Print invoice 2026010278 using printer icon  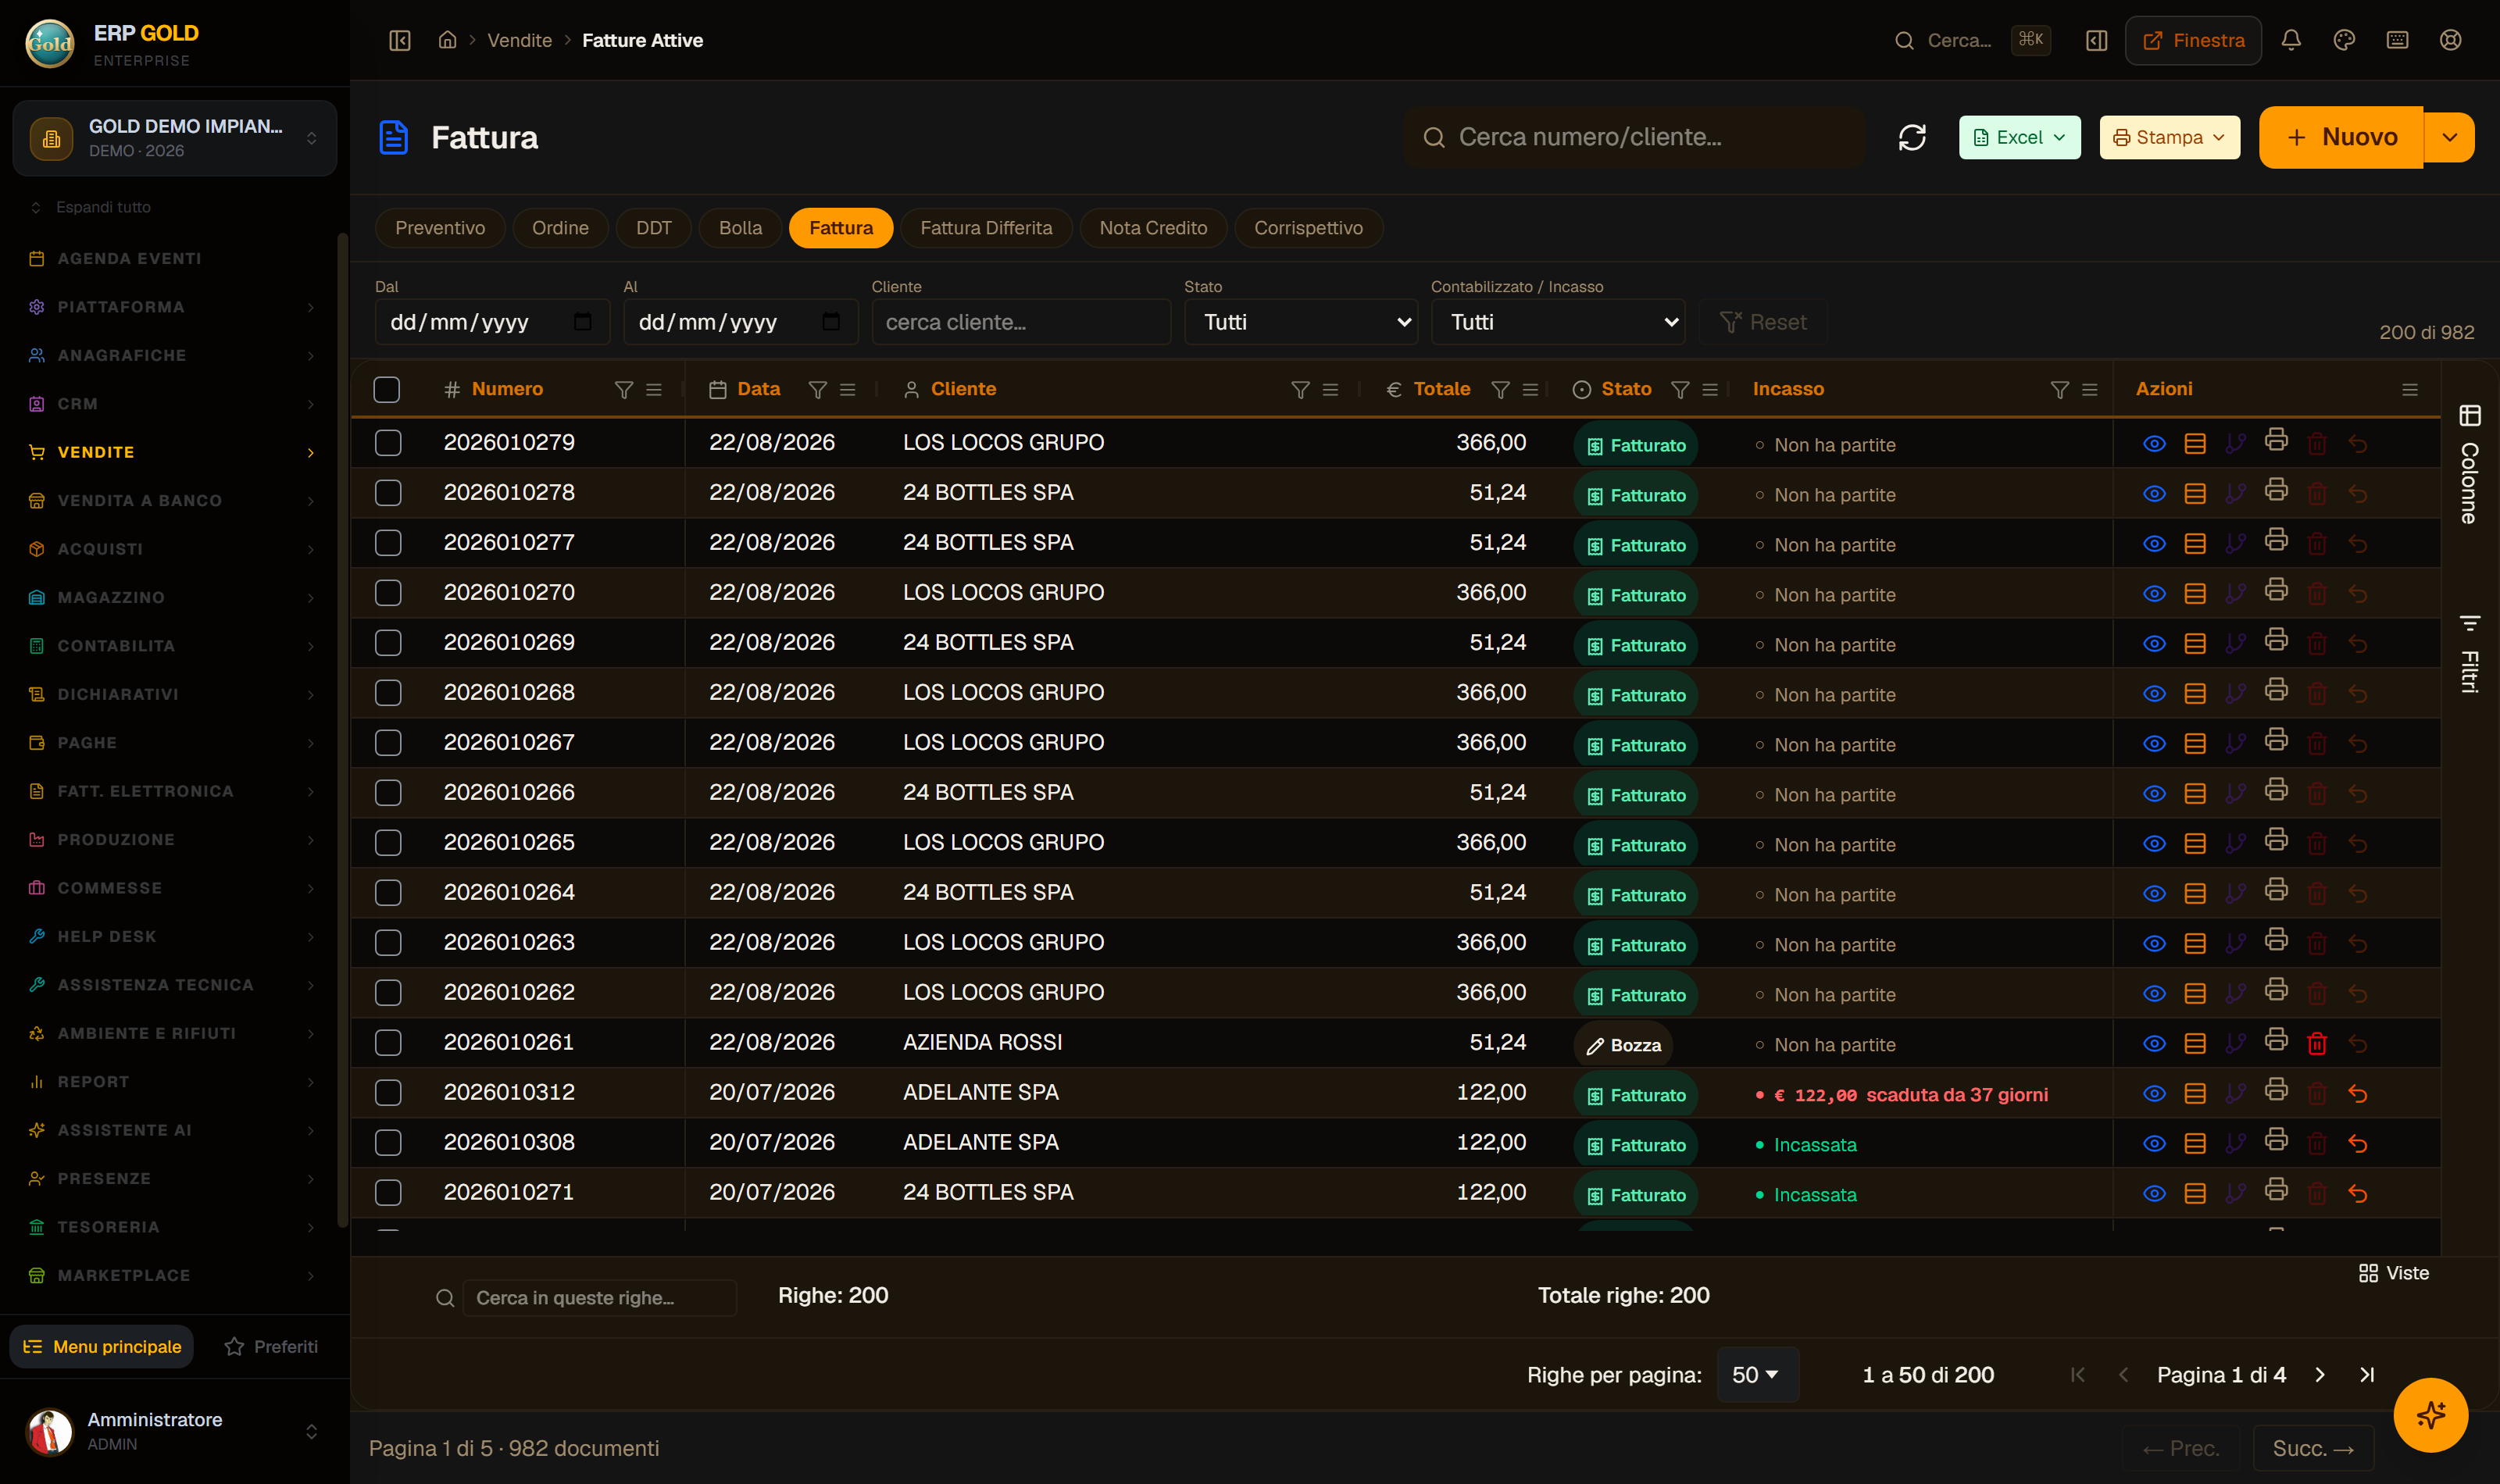click(x=2276, y=490)
